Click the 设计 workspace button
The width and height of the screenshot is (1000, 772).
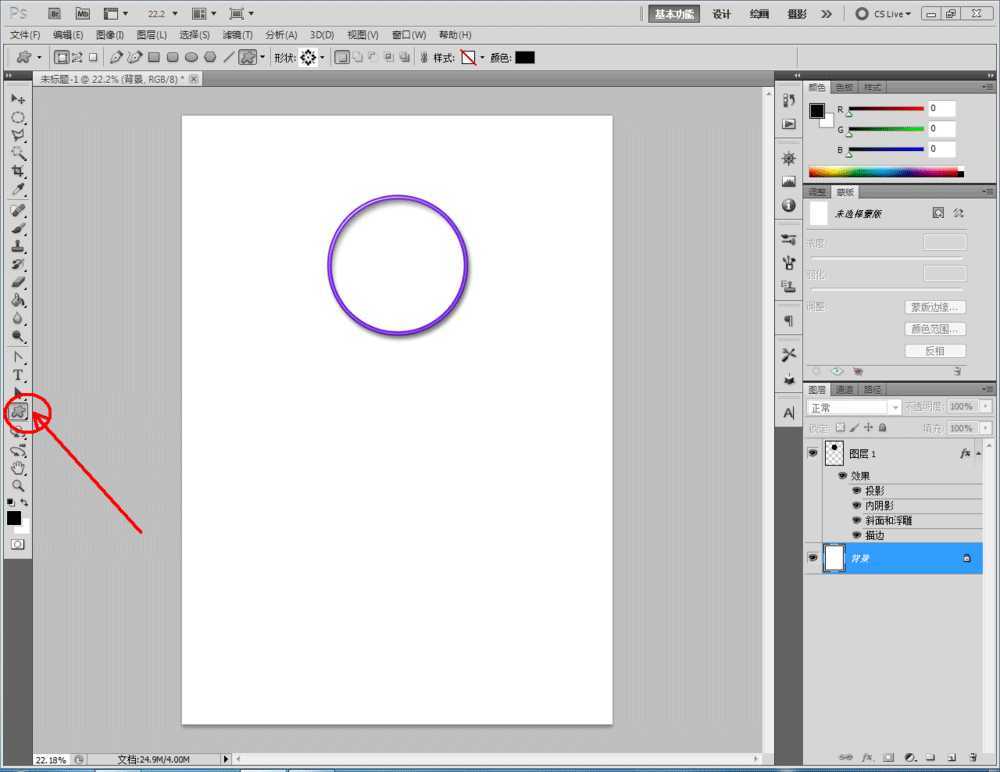point(722,14)
